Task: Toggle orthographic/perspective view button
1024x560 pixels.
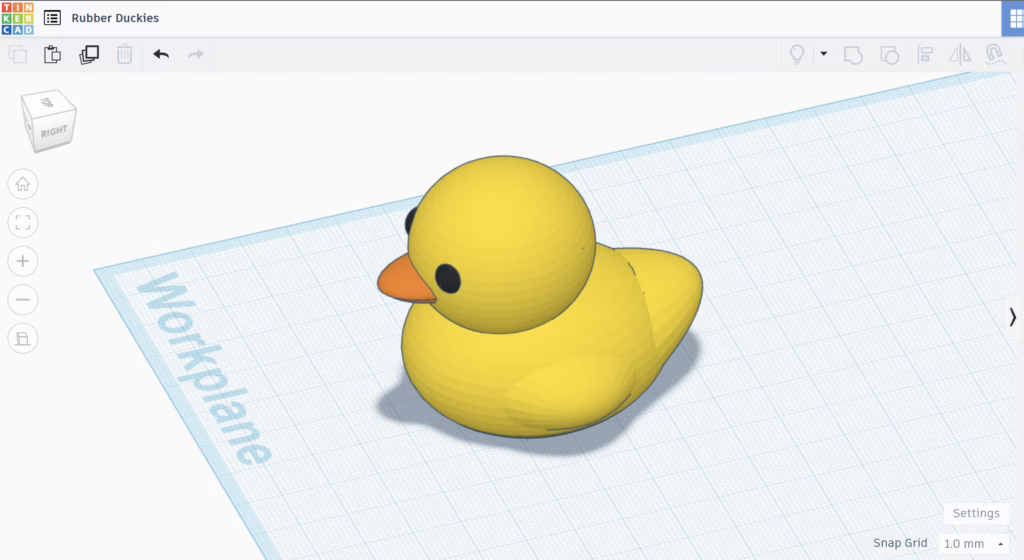Action: [23, 339]
